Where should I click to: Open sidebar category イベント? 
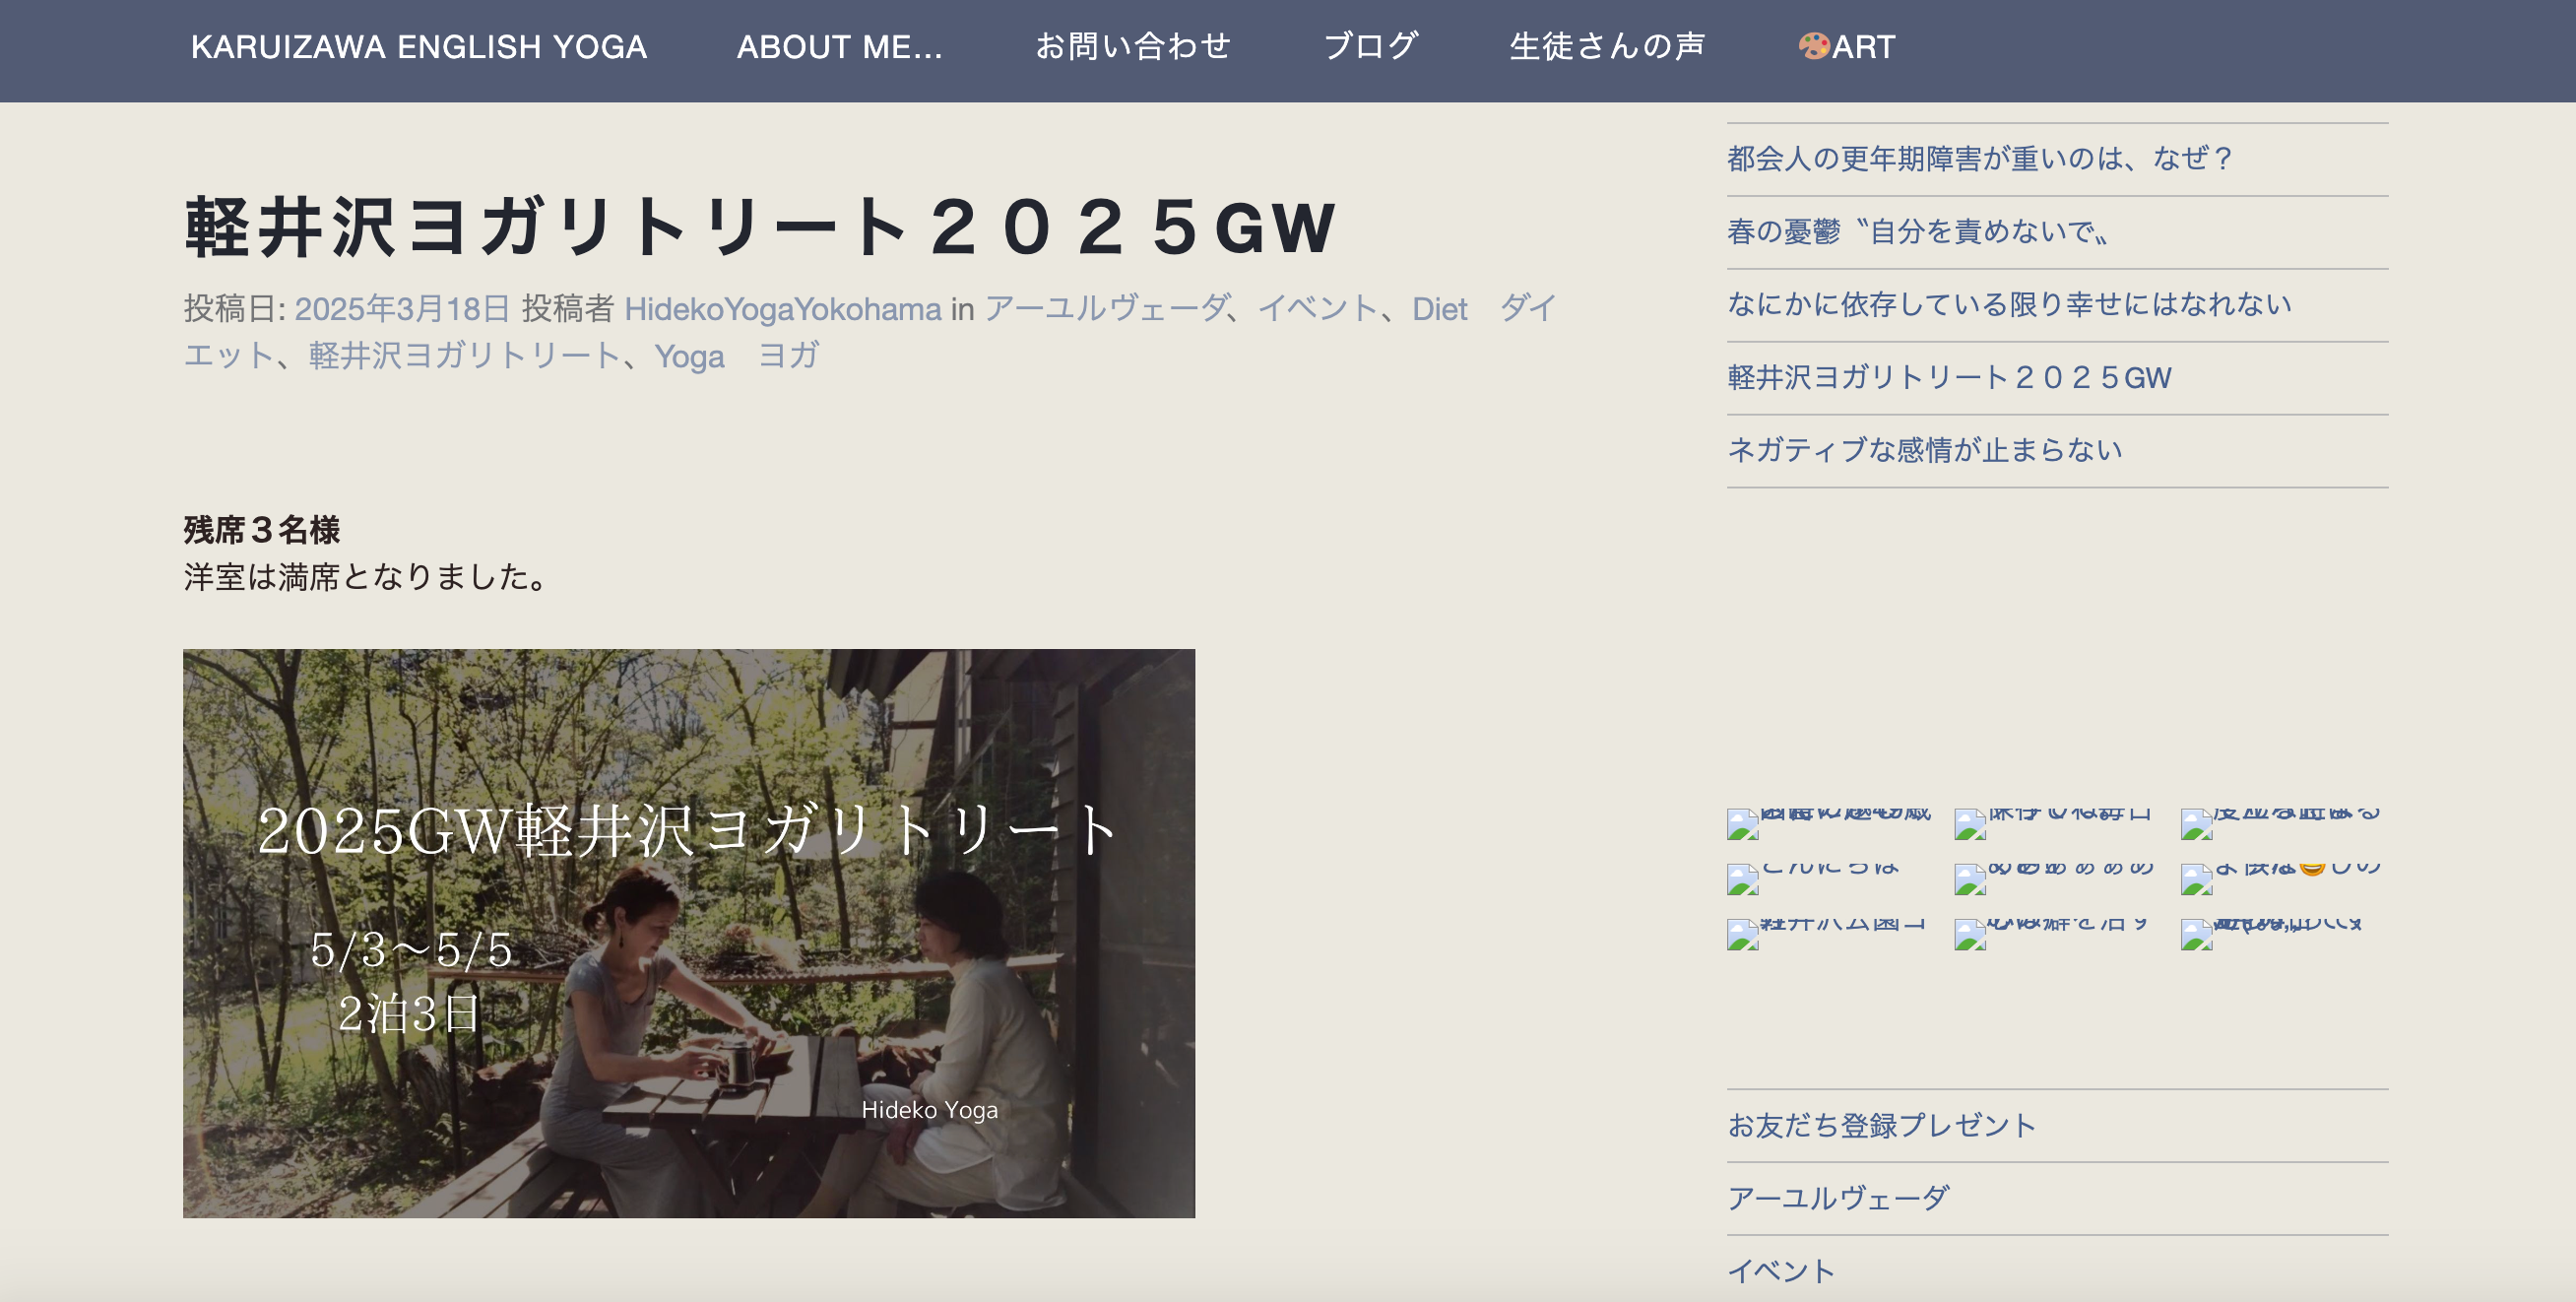1781,1271
